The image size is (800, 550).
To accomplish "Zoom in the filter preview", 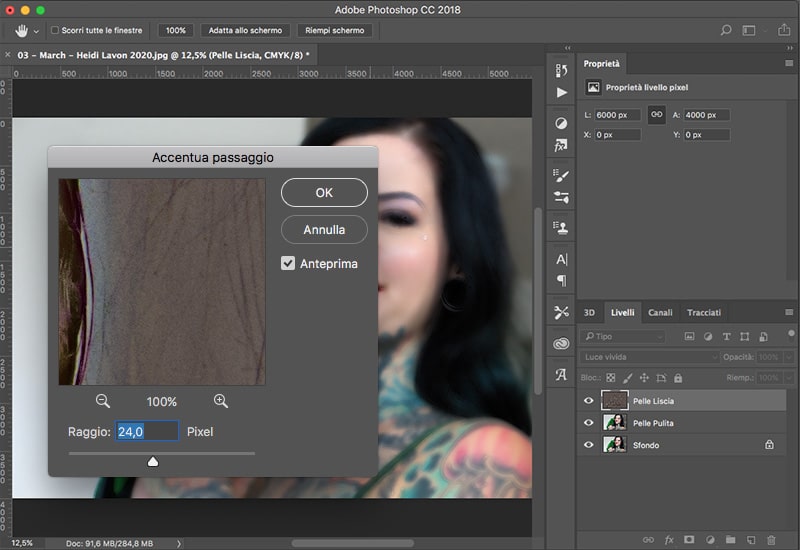I will (x=221, y=401).
